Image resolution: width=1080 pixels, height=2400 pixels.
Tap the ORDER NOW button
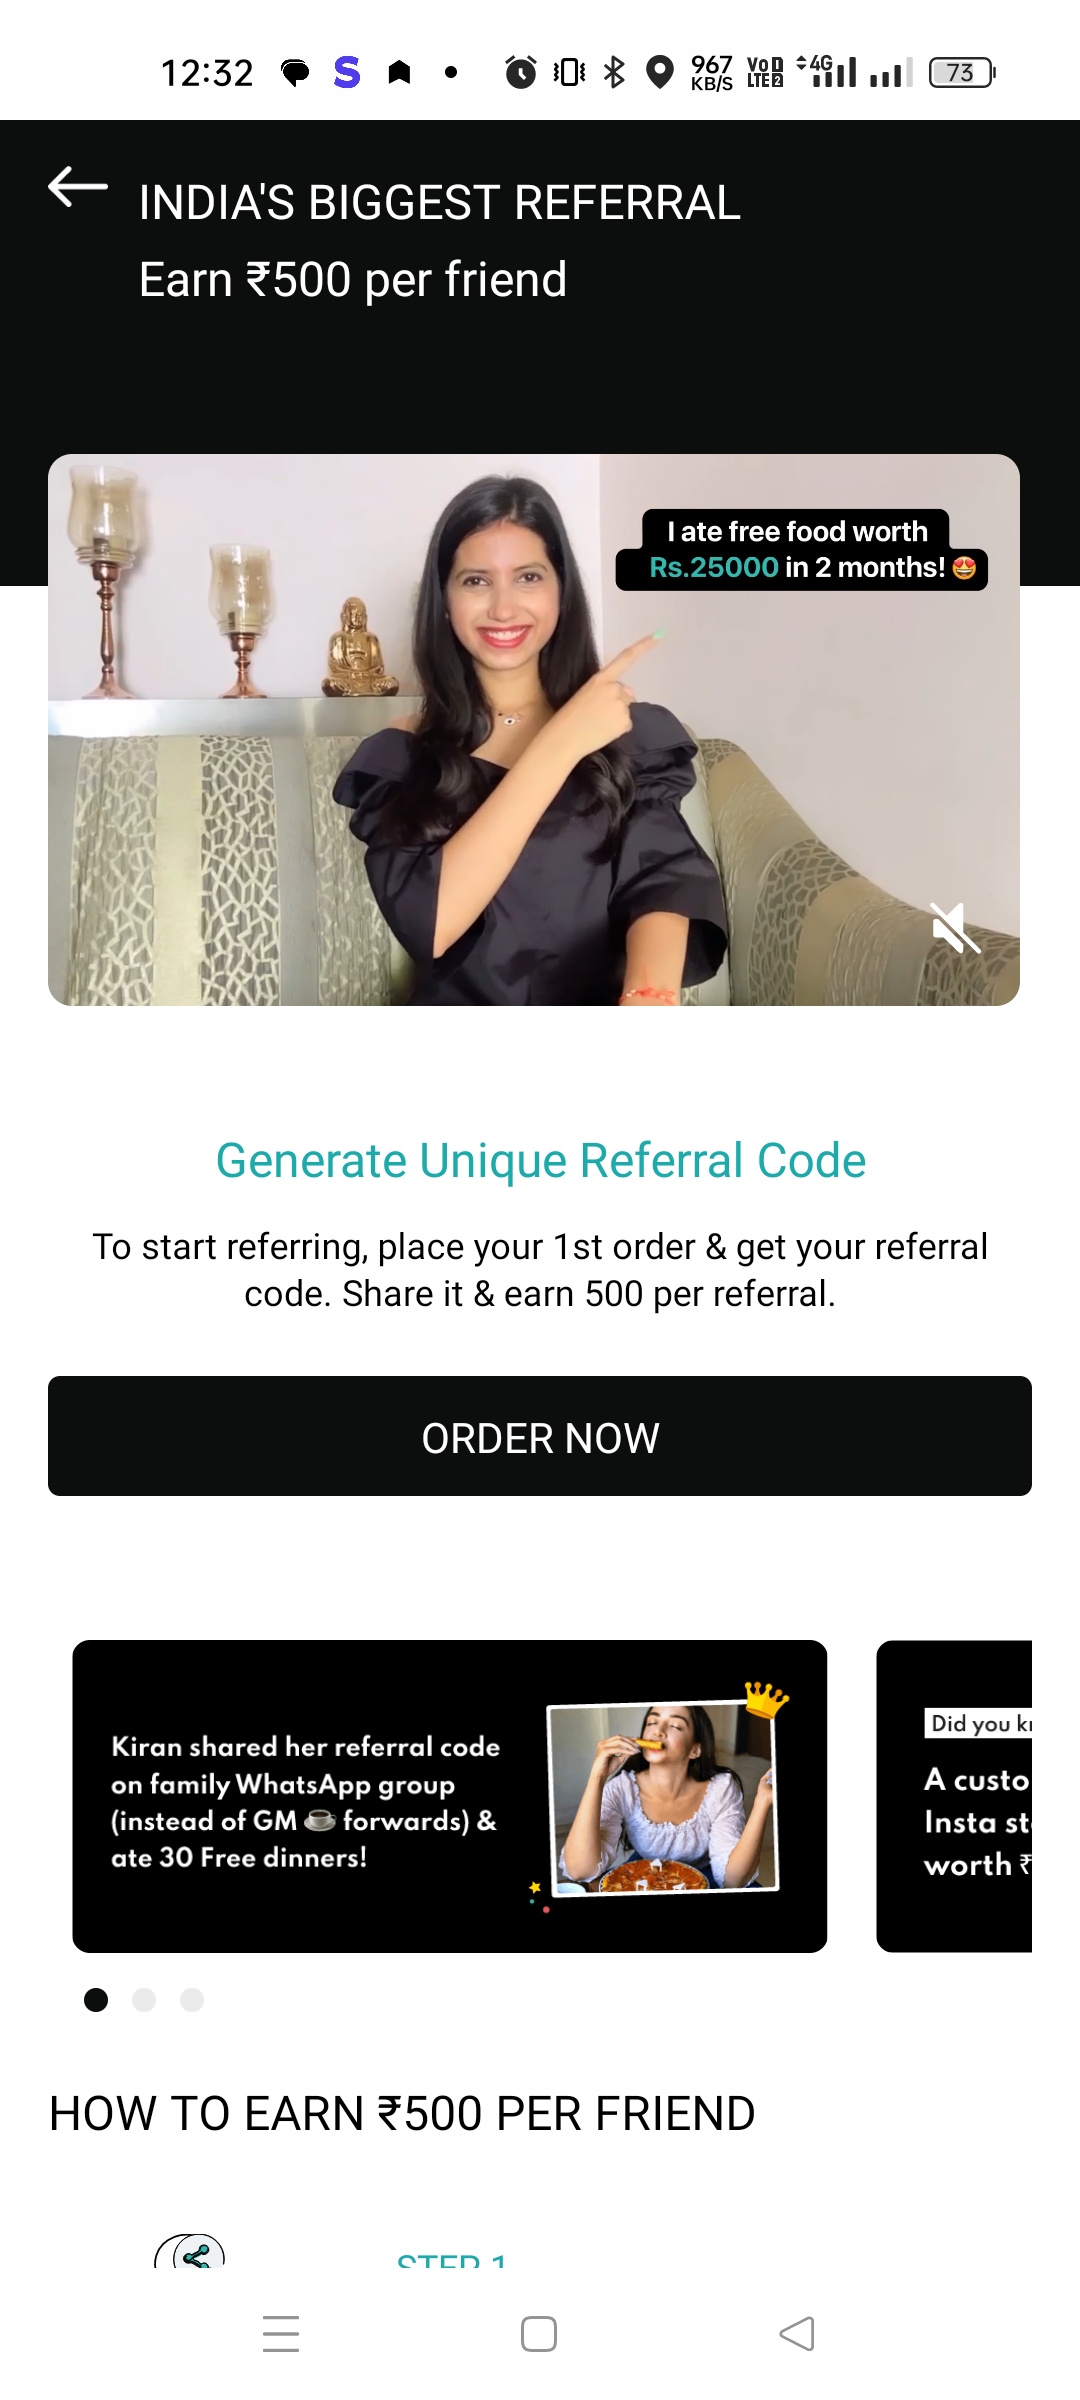coord(540,1436)
